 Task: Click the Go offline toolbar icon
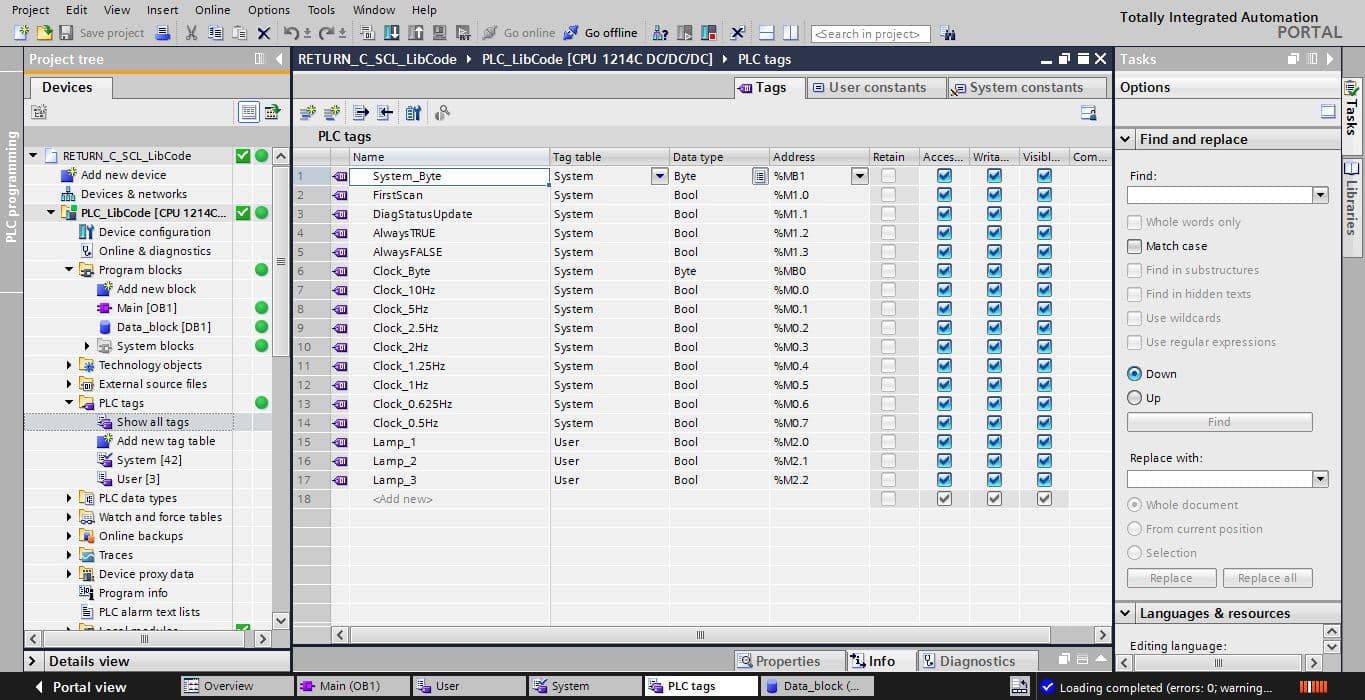click(571, 33)
